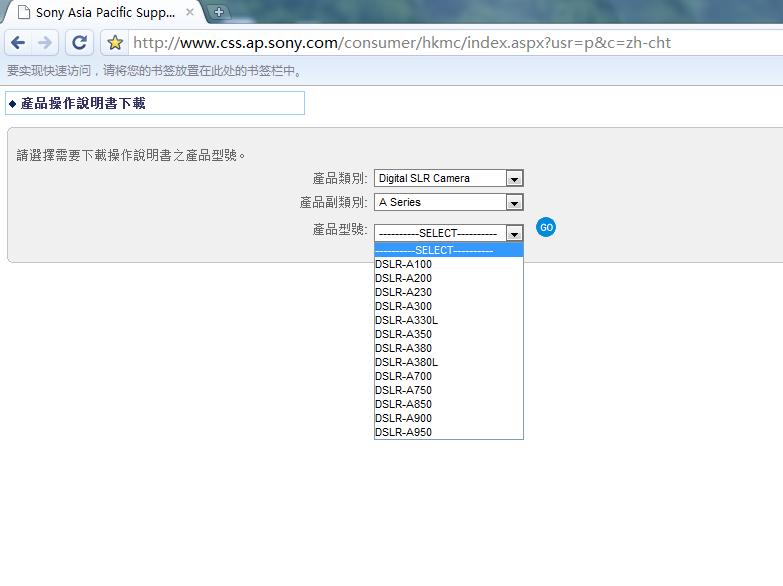The width and height of the screenshot is (783, 586).
Task: Bookmark the page using the star icon
Action: pos(115,43)
